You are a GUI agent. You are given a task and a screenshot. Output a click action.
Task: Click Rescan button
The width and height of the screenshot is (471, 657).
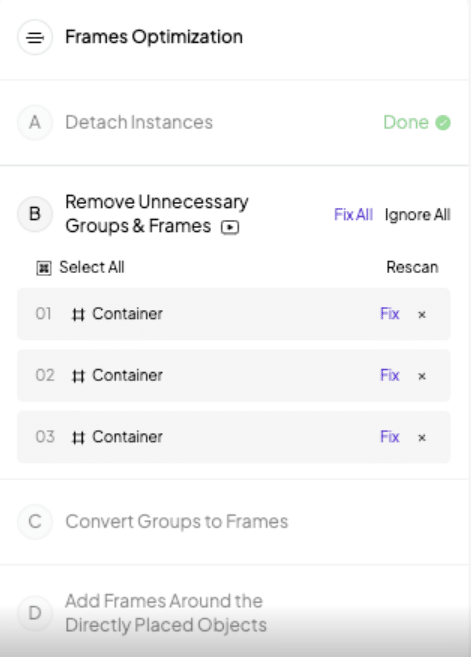click(x=412, y=267)
